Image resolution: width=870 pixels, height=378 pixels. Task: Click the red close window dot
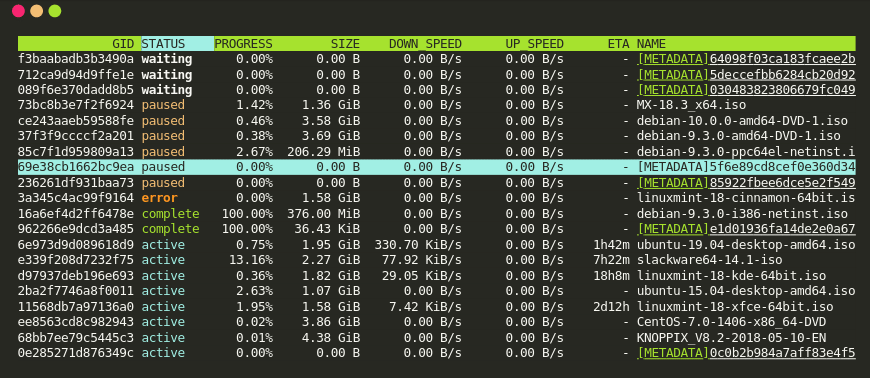[x=18, y=11]
